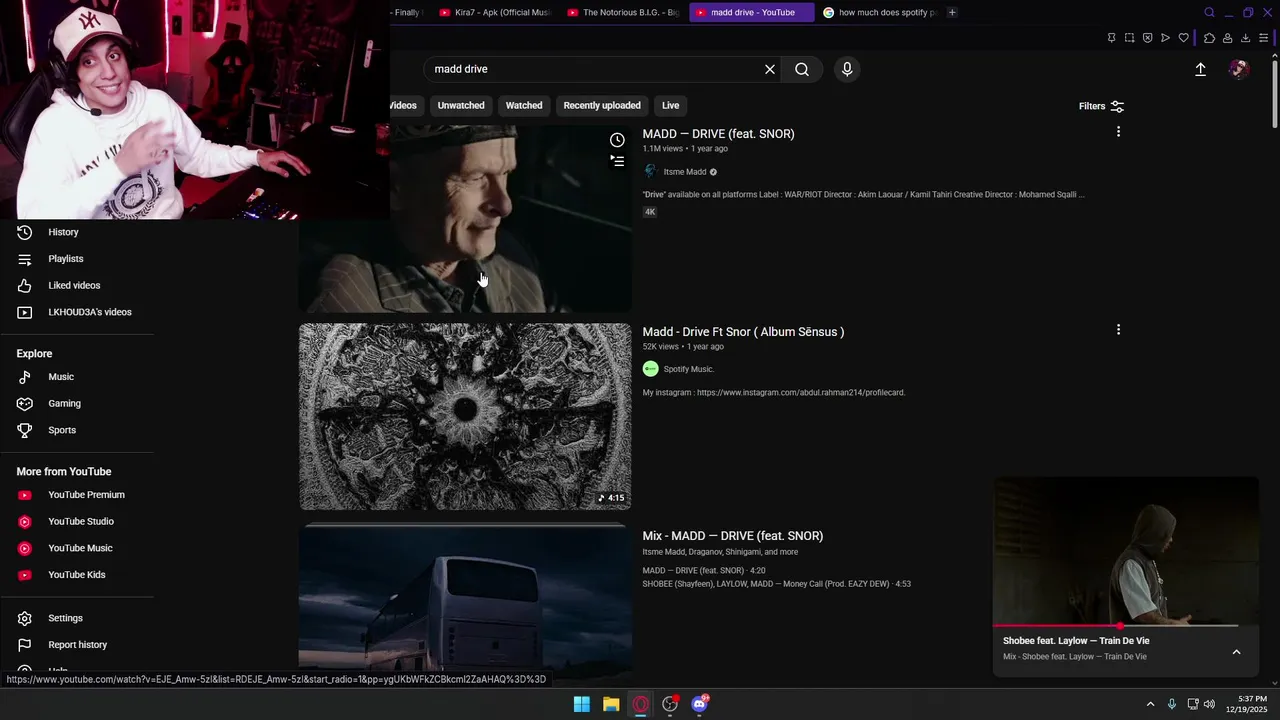Switch to Kira7 - Apk browser tab
The height and width of the screenshot is (720, 1280).
tap(496, 12)
